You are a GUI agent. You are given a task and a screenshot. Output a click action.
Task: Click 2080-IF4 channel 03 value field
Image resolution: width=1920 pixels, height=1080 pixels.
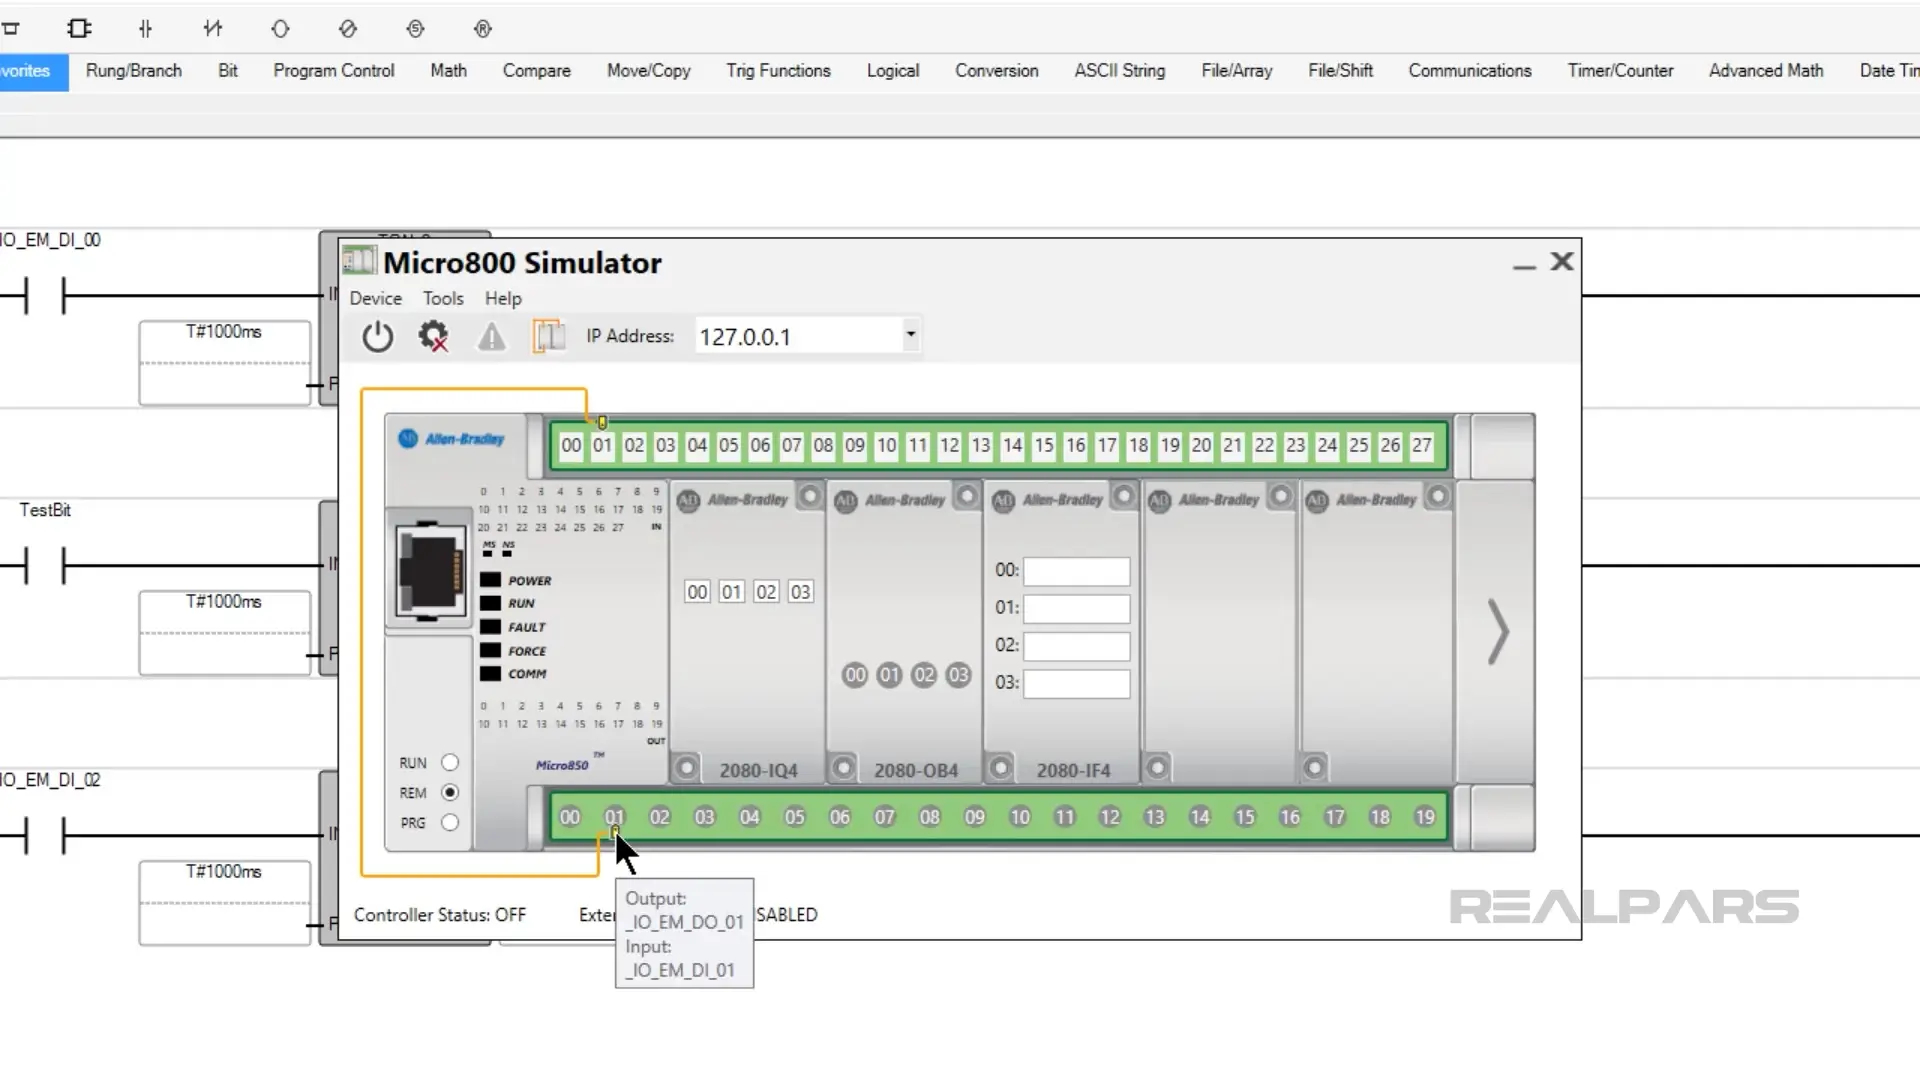[x=1076, y=683]
